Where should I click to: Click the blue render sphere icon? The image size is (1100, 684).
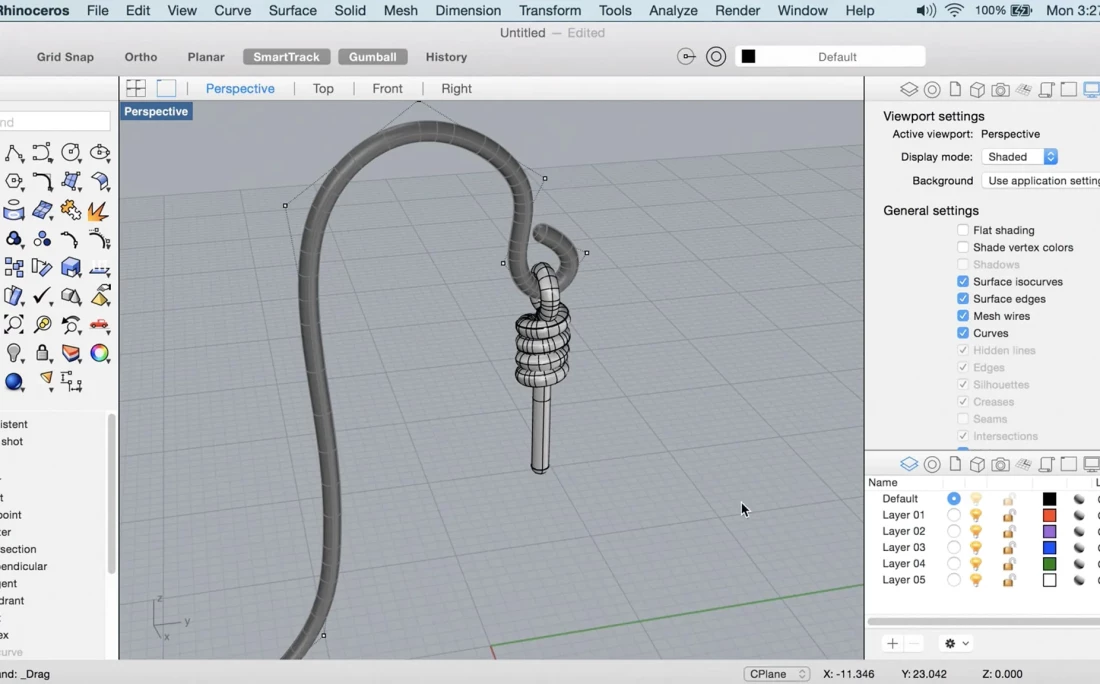pos(14,382)
